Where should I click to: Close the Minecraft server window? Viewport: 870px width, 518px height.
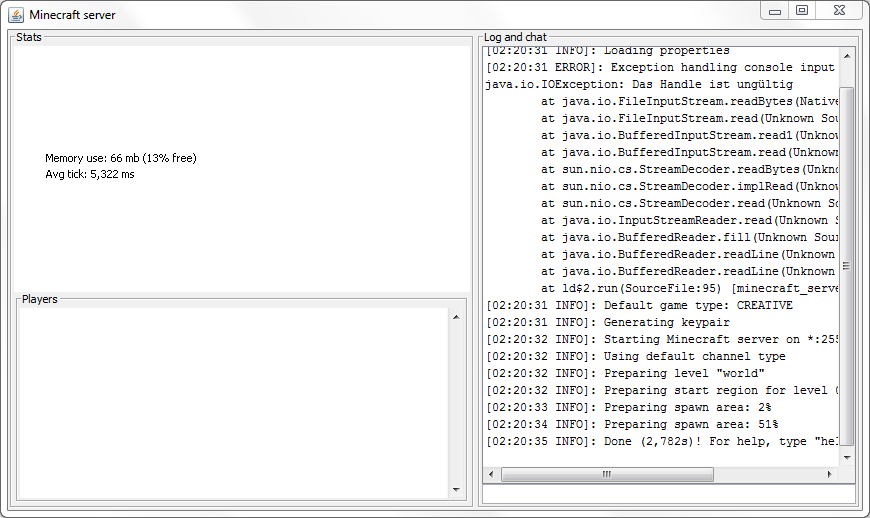(839, 11)
